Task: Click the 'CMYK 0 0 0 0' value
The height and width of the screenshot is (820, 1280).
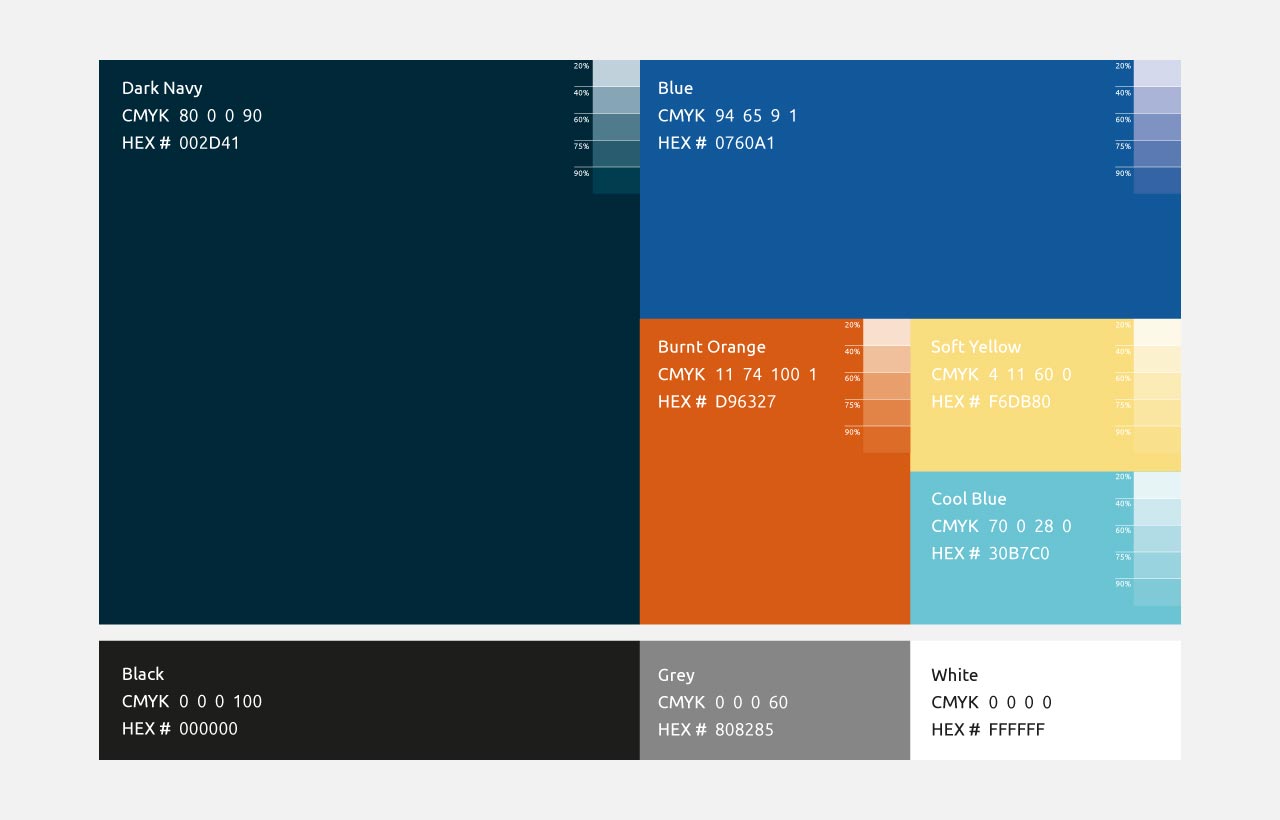Action: pos(992,703)
